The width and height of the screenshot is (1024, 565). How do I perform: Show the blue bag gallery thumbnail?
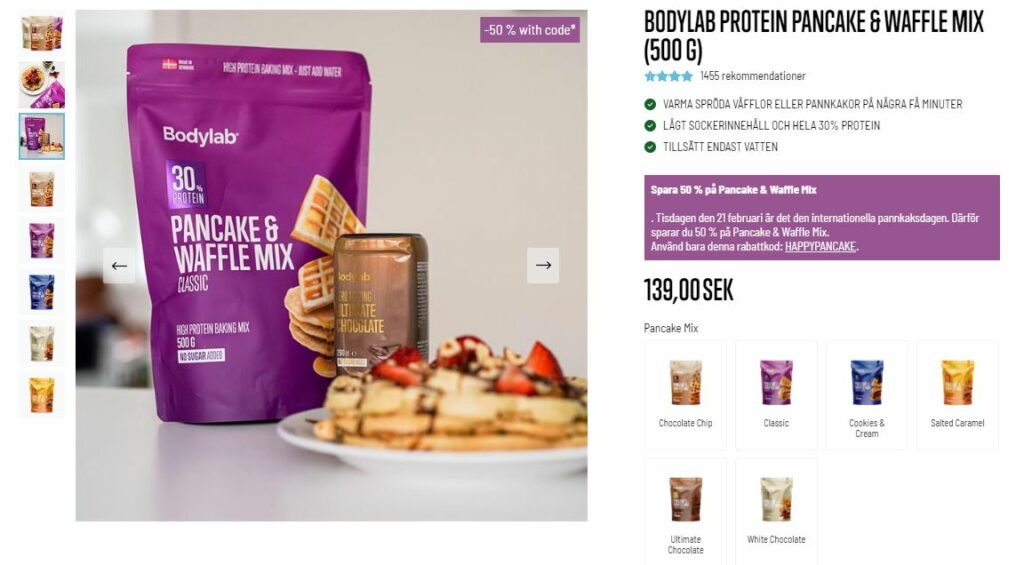42,292
